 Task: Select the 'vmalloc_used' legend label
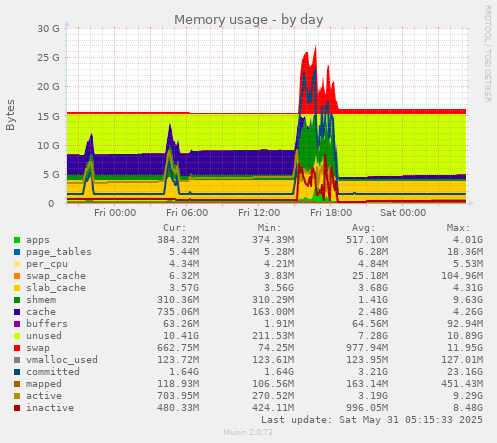(62, 360)
